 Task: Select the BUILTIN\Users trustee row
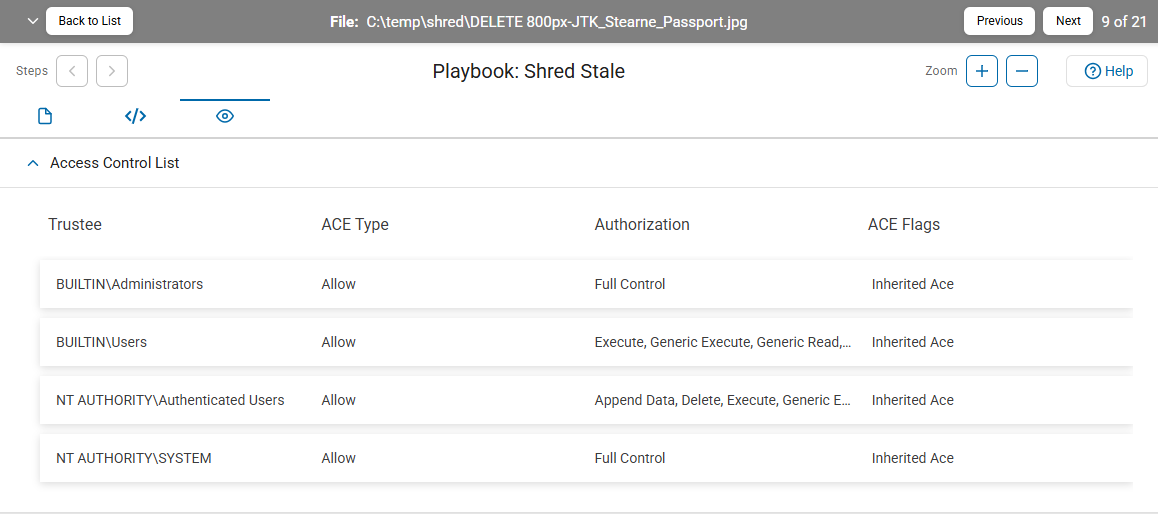tap(101, 342)
